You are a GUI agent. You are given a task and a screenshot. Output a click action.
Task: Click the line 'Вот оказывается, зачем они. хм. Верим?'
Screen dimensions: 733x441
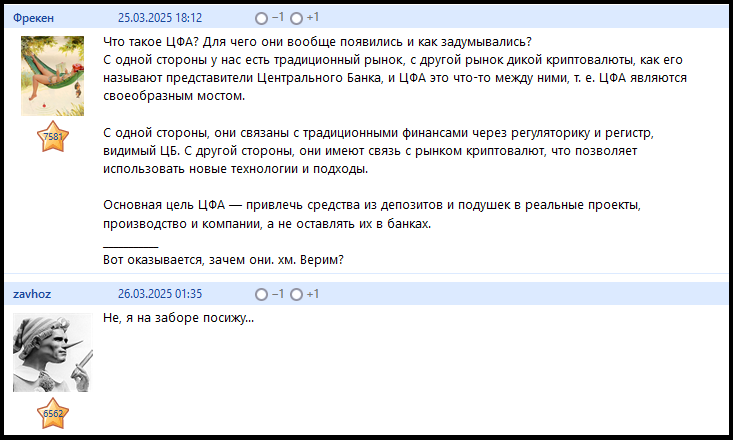point(223,260)
